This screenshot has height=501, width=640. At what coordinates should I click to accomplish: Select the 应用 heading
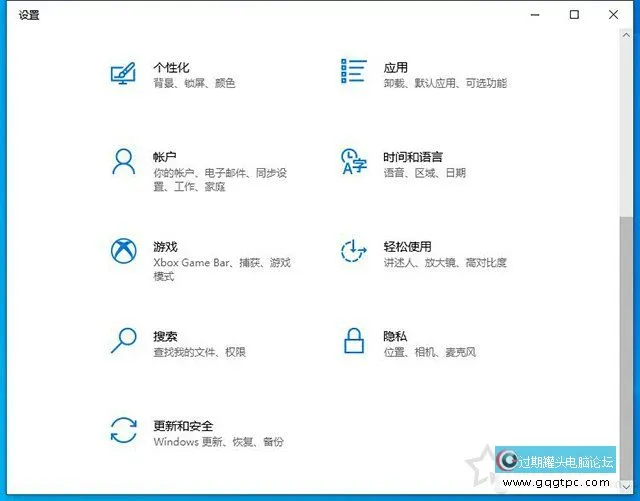396,67
